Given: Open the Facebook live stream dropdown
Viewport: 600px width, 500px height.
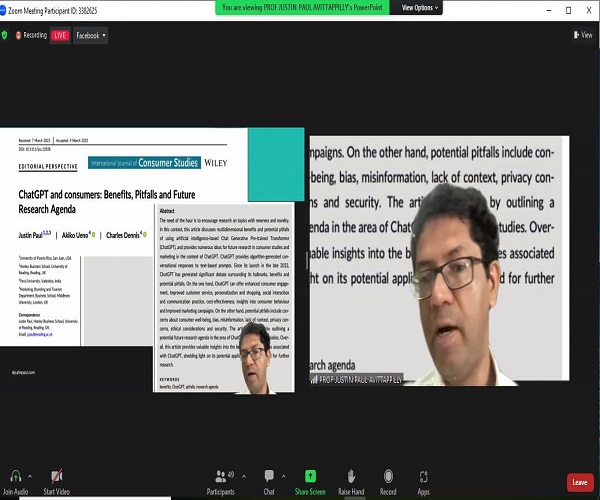Looking at the screenshot, I should tap(91, 36).
